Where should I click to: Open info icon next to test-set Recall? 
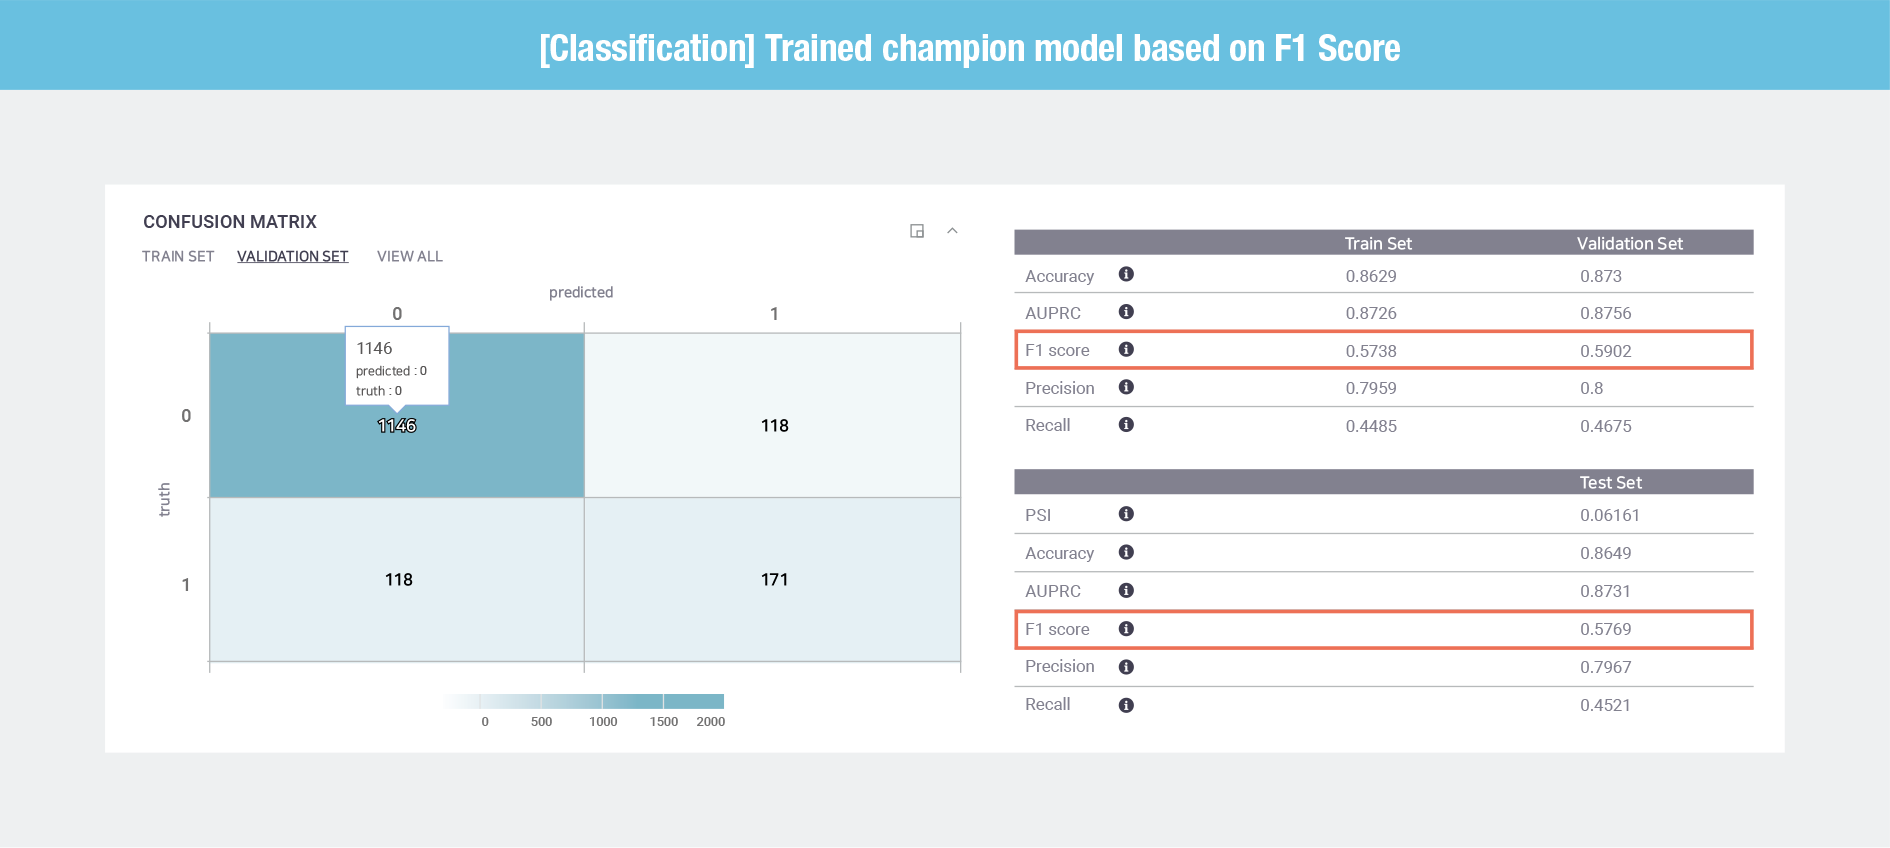1126,705
